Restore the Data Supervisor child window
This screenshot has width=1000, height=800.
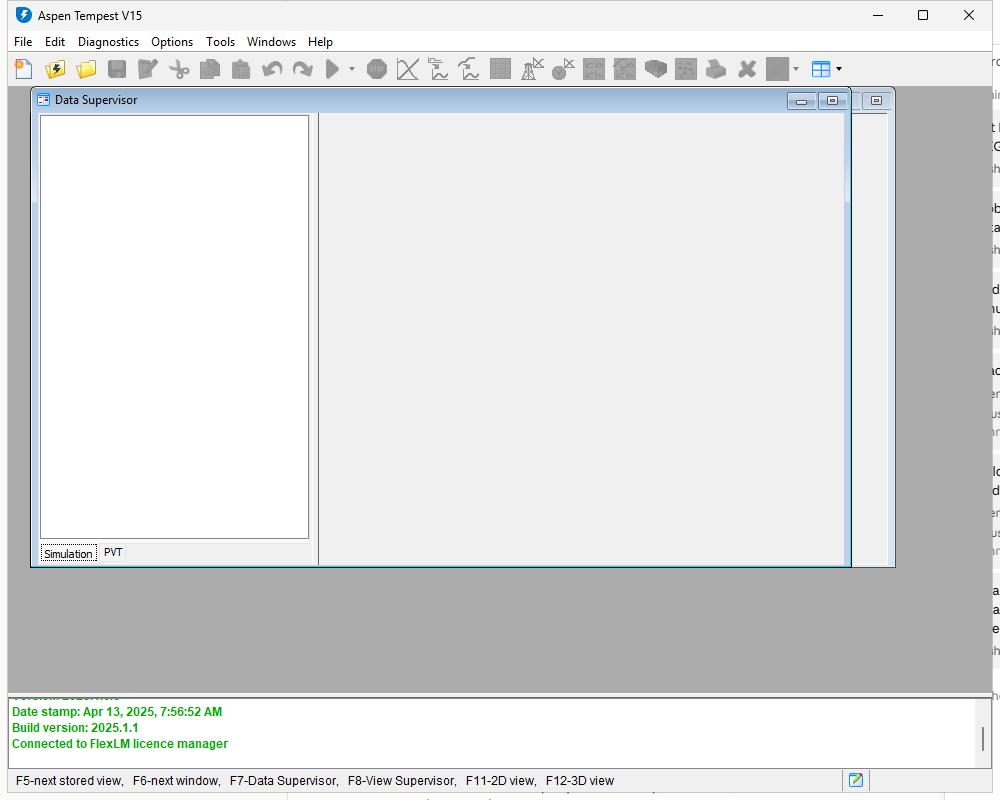pos(832,101)
